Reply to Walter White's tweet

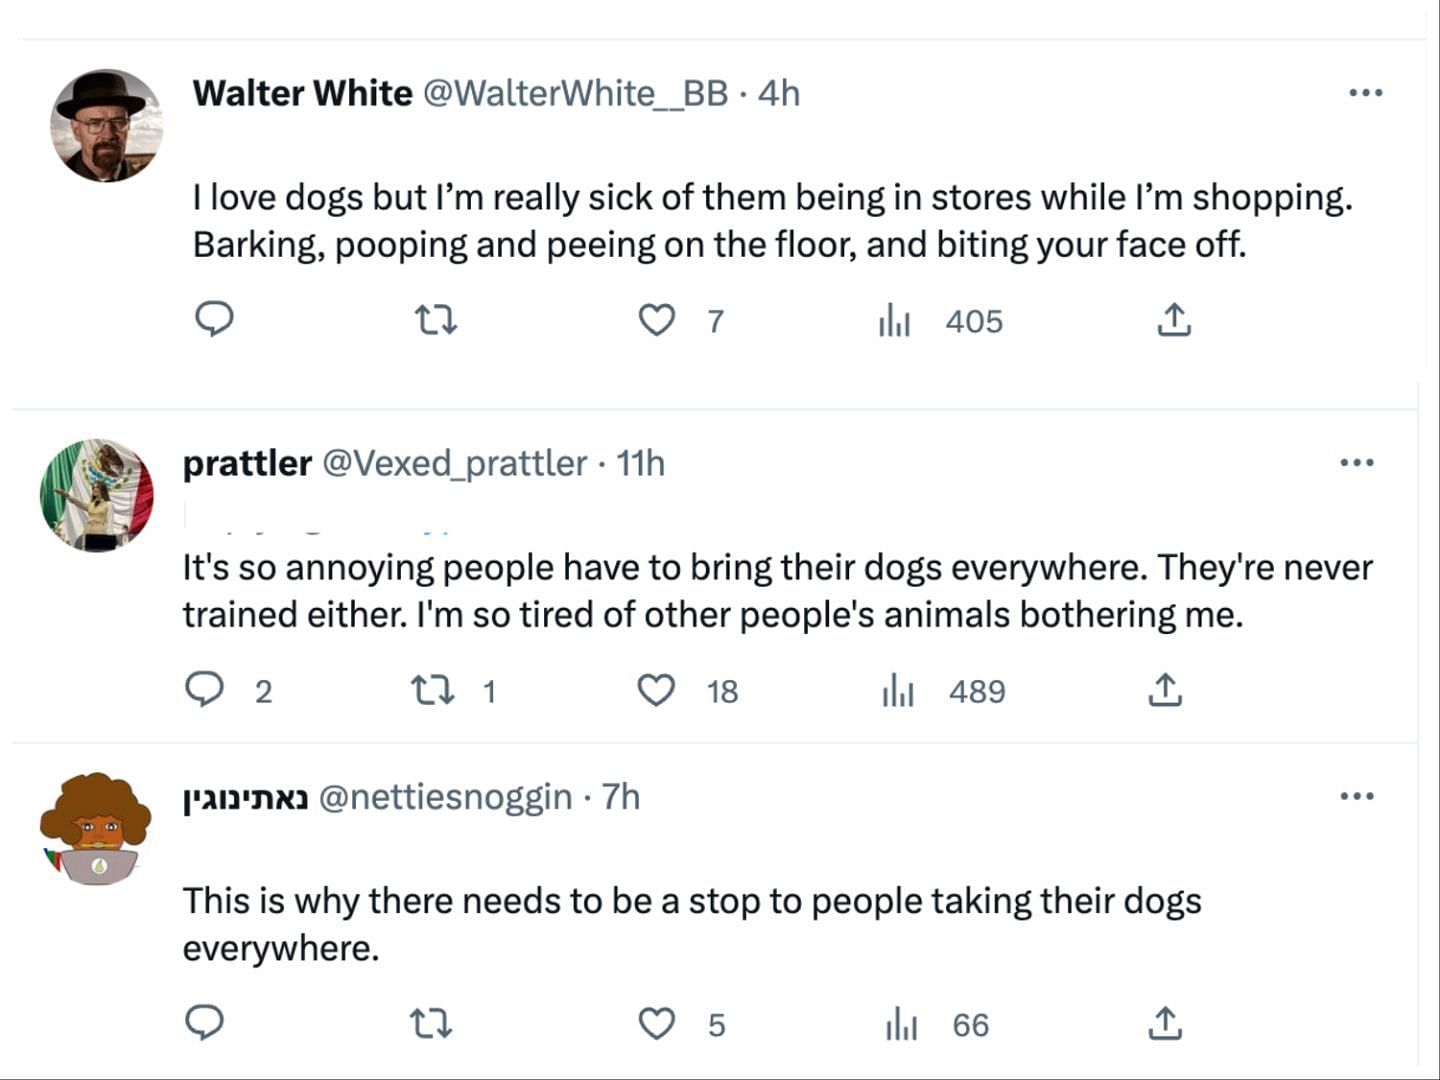(x=213, y=320)
